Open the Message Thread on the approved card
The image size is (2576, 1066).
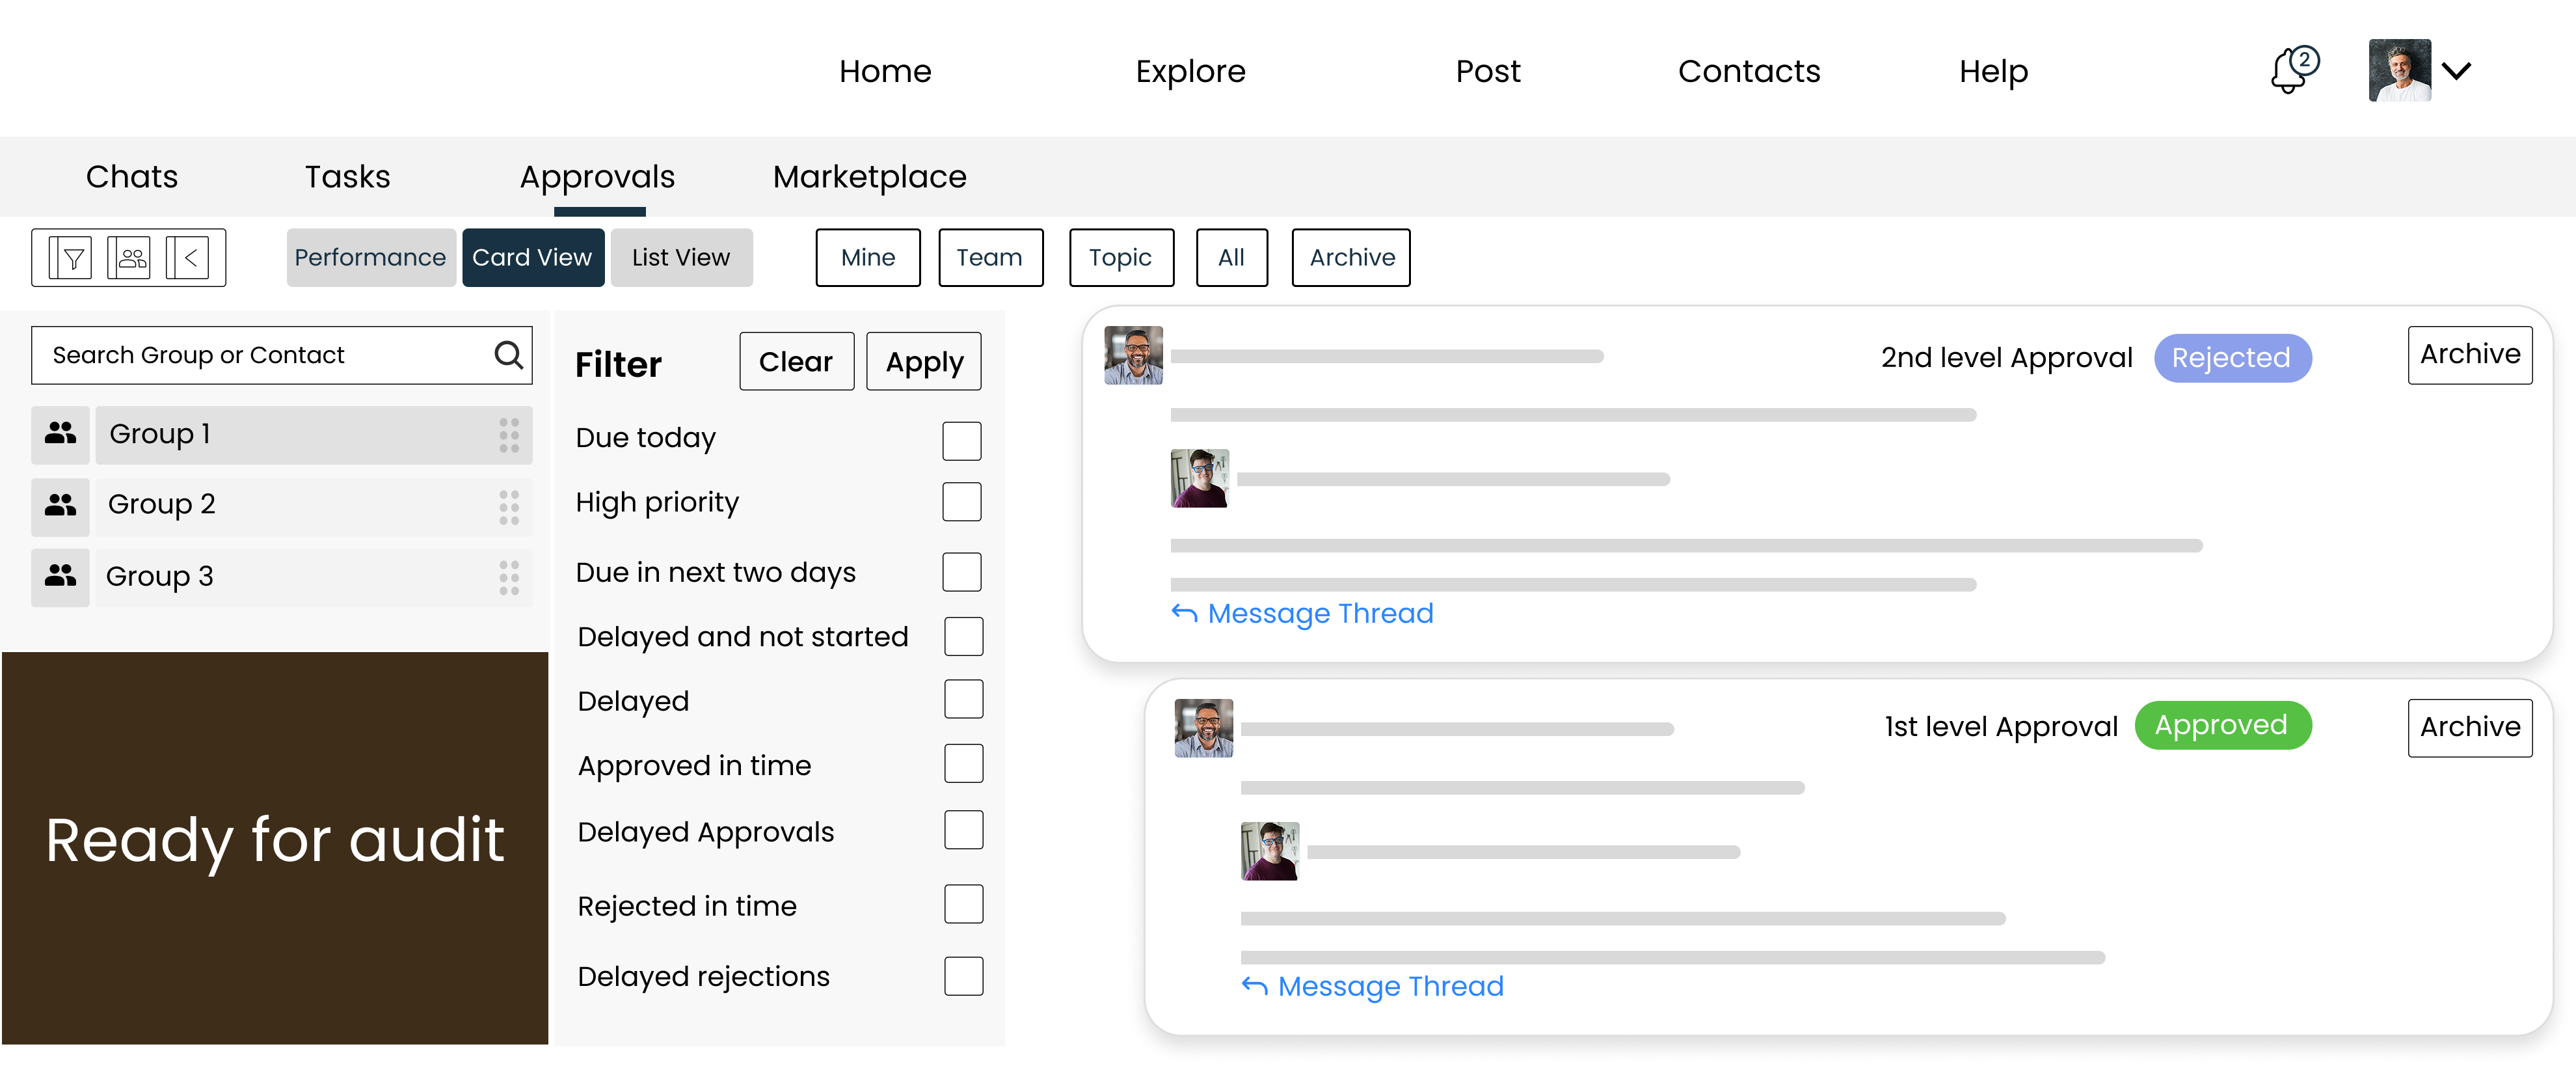[1390, 986]
